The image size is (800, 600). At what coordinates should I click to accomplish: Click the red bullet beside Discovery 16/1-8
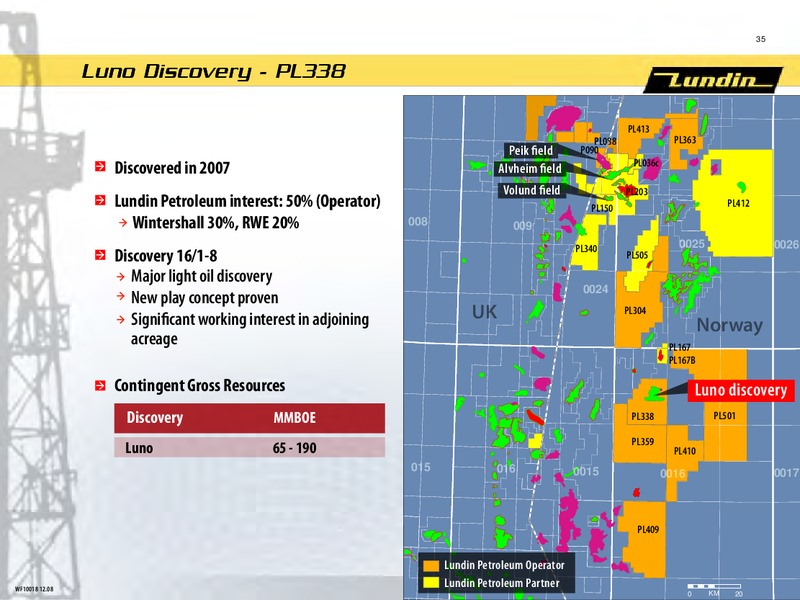coord(101,255)
